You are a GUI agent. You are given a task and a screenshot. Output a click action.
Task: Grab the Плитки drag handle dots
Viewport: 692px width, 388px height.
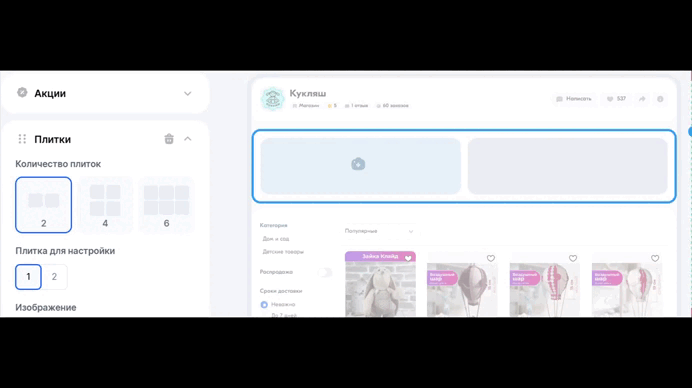[22, 139]
